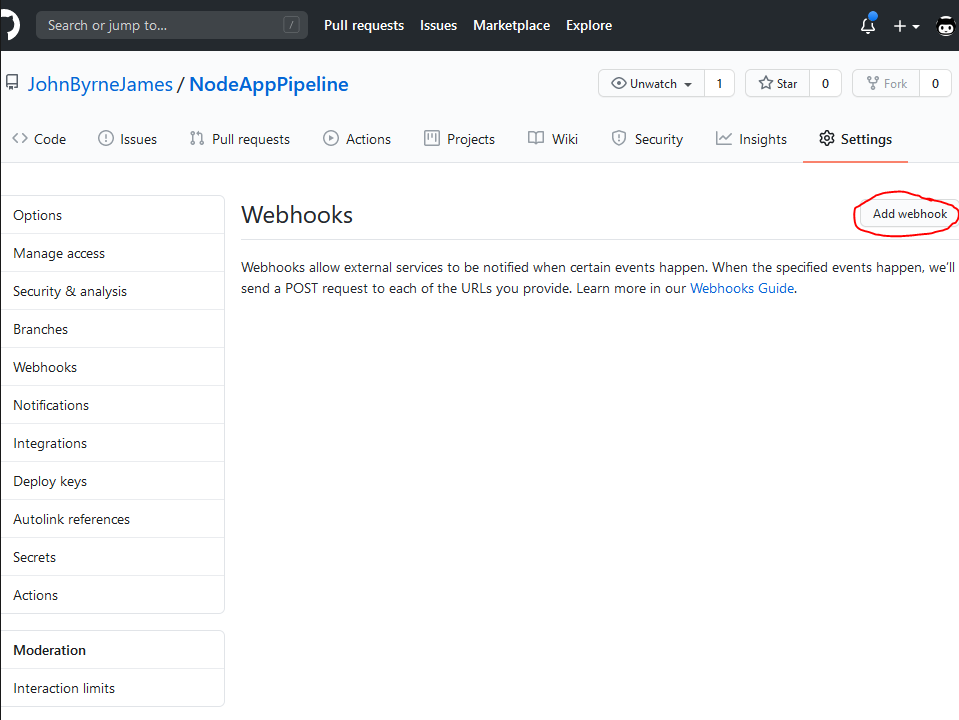Select Security & analysis in sidebar

coord(113,291)
